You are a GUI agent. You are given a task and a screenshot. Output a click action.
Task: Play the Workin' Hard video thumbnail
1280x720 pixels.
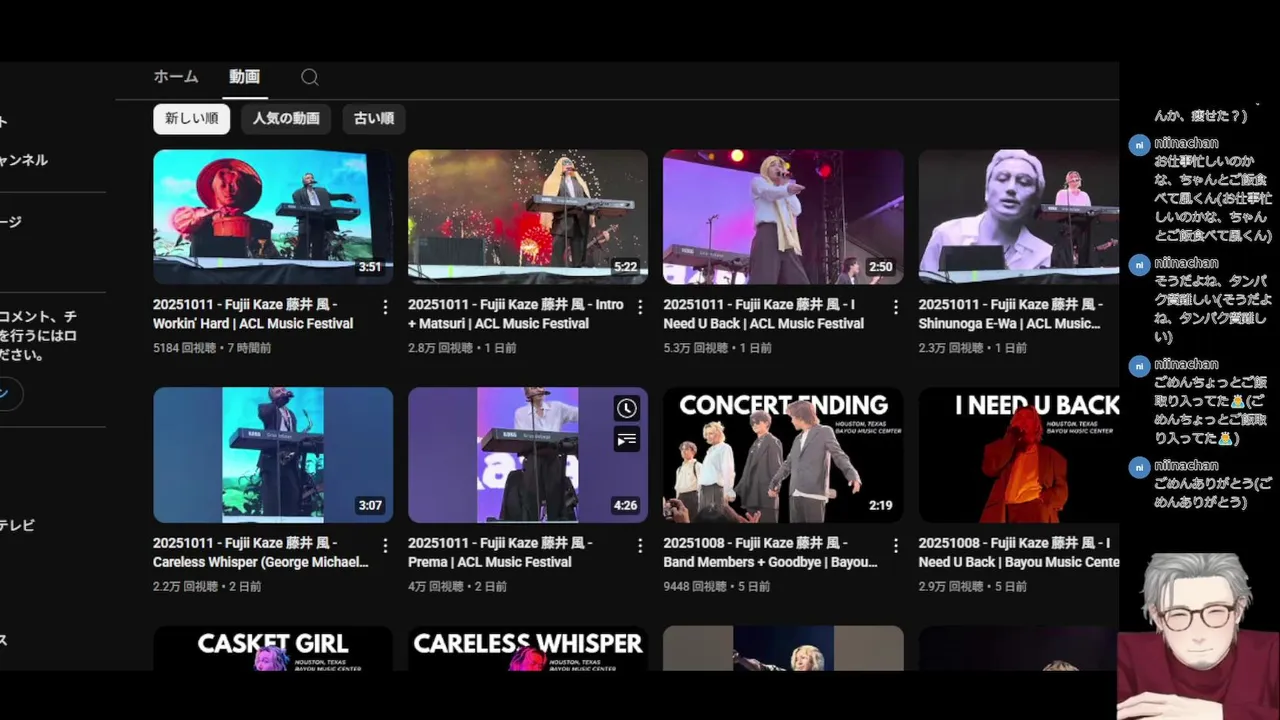[273, 217]
